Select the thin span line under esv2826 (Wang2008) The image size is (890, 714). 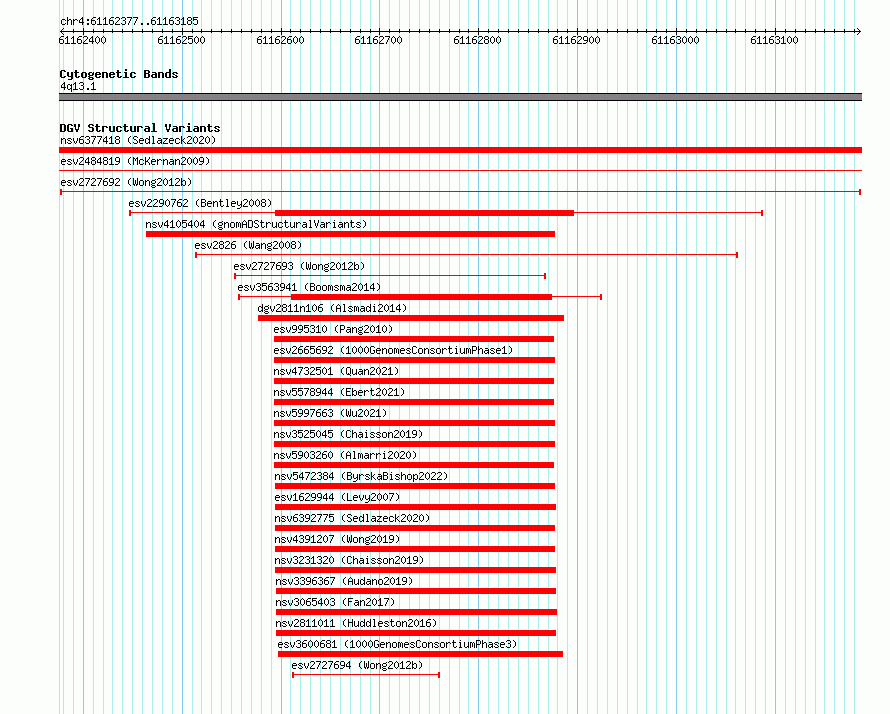pyautogui.click(x=466, y=255)
